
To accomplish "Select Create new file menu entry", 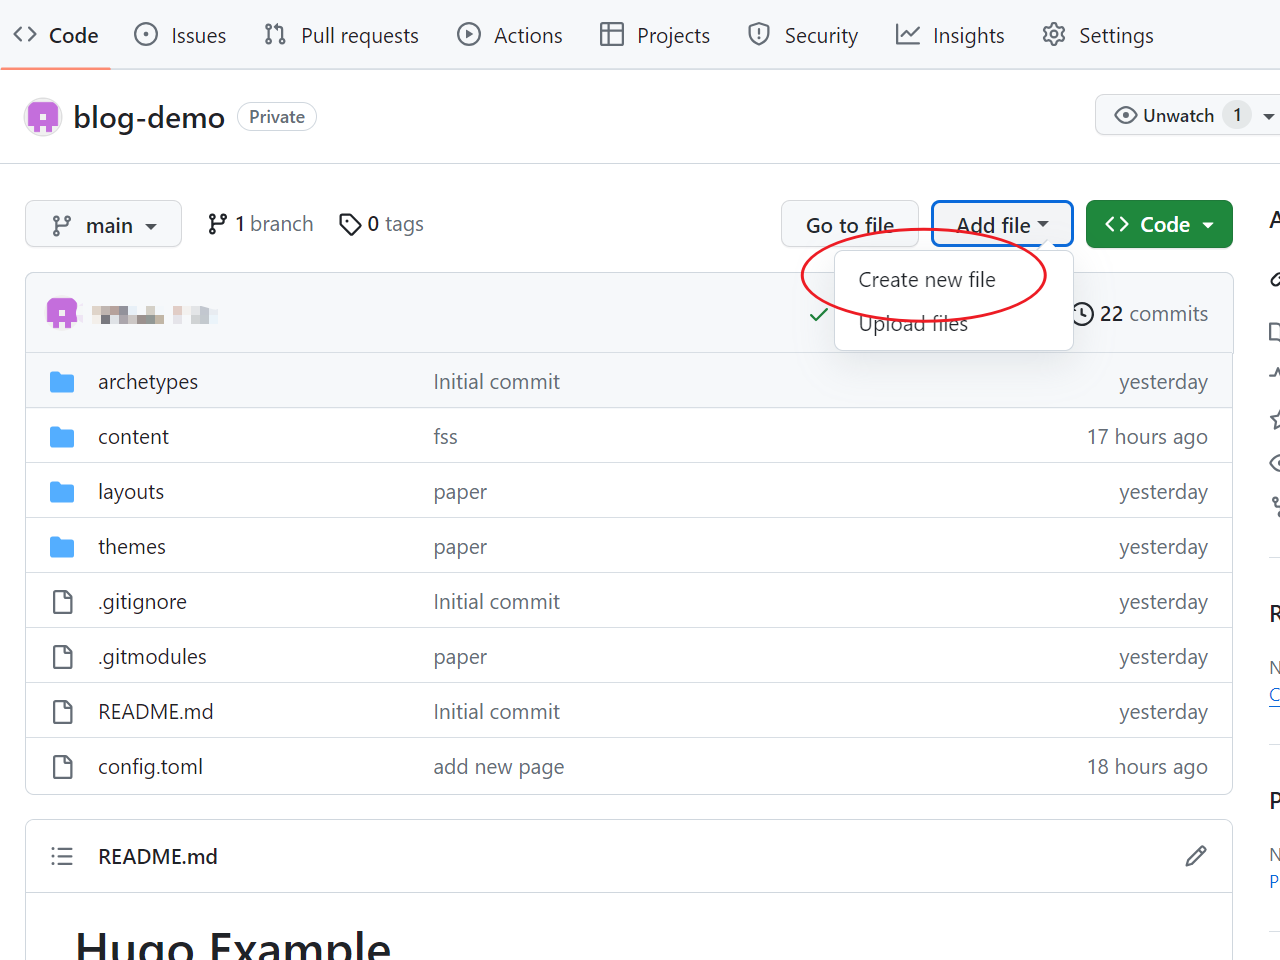I will [x=953, y=280].
